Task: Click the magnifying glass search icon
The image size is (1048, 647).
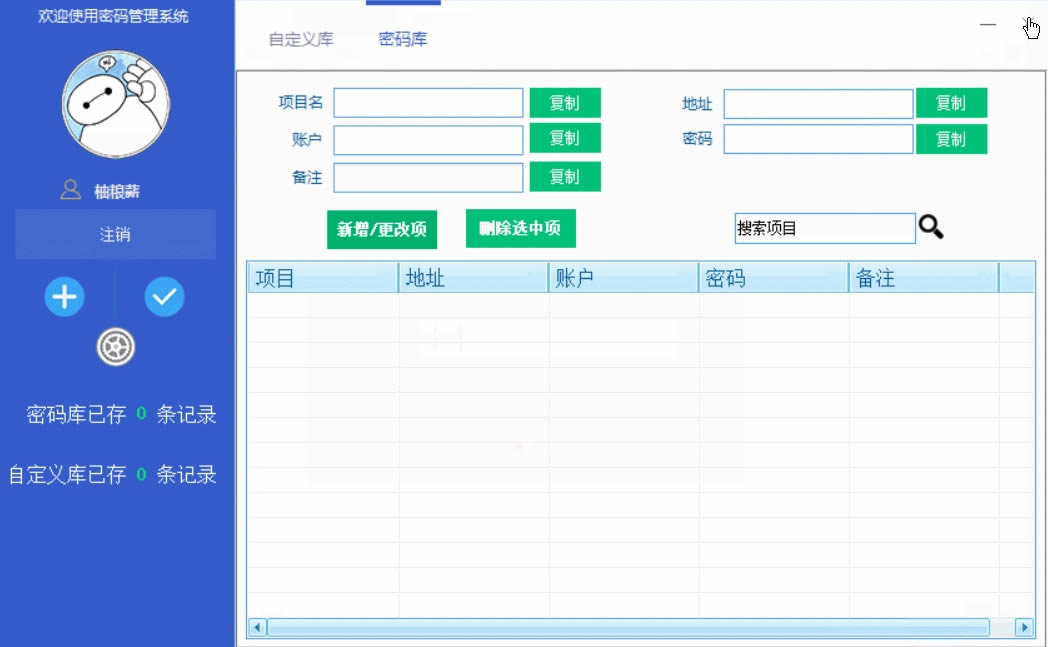Action: [931, 227]
